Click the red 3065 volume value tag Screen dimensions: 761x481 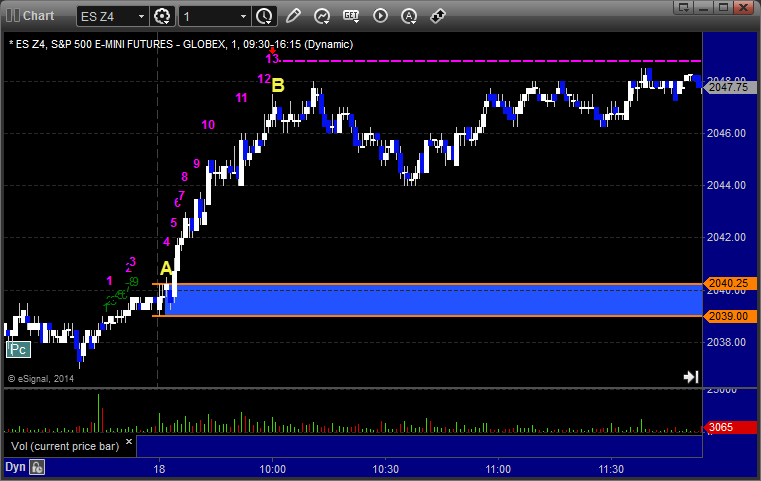pyautogui.click(x=730, y=428)
